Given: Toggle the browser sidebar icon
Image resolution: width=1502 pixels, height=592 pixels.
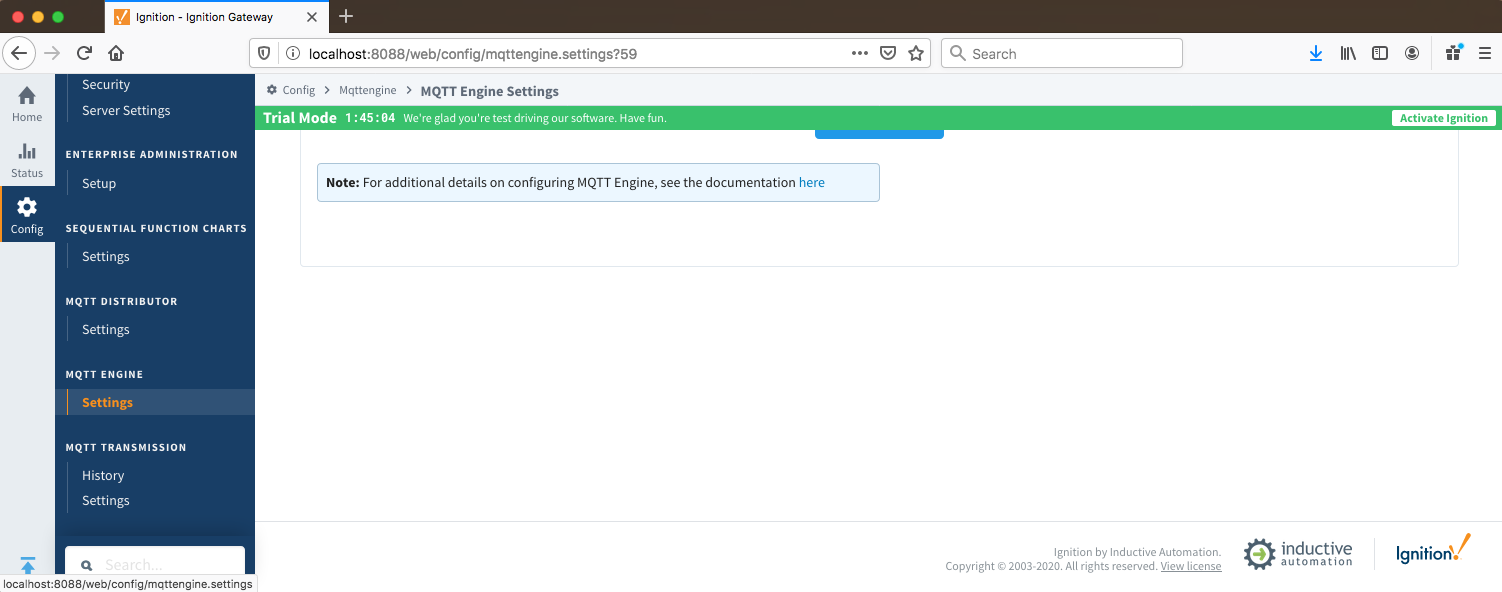Looking at the screenshot, I should coord(1380,53).
